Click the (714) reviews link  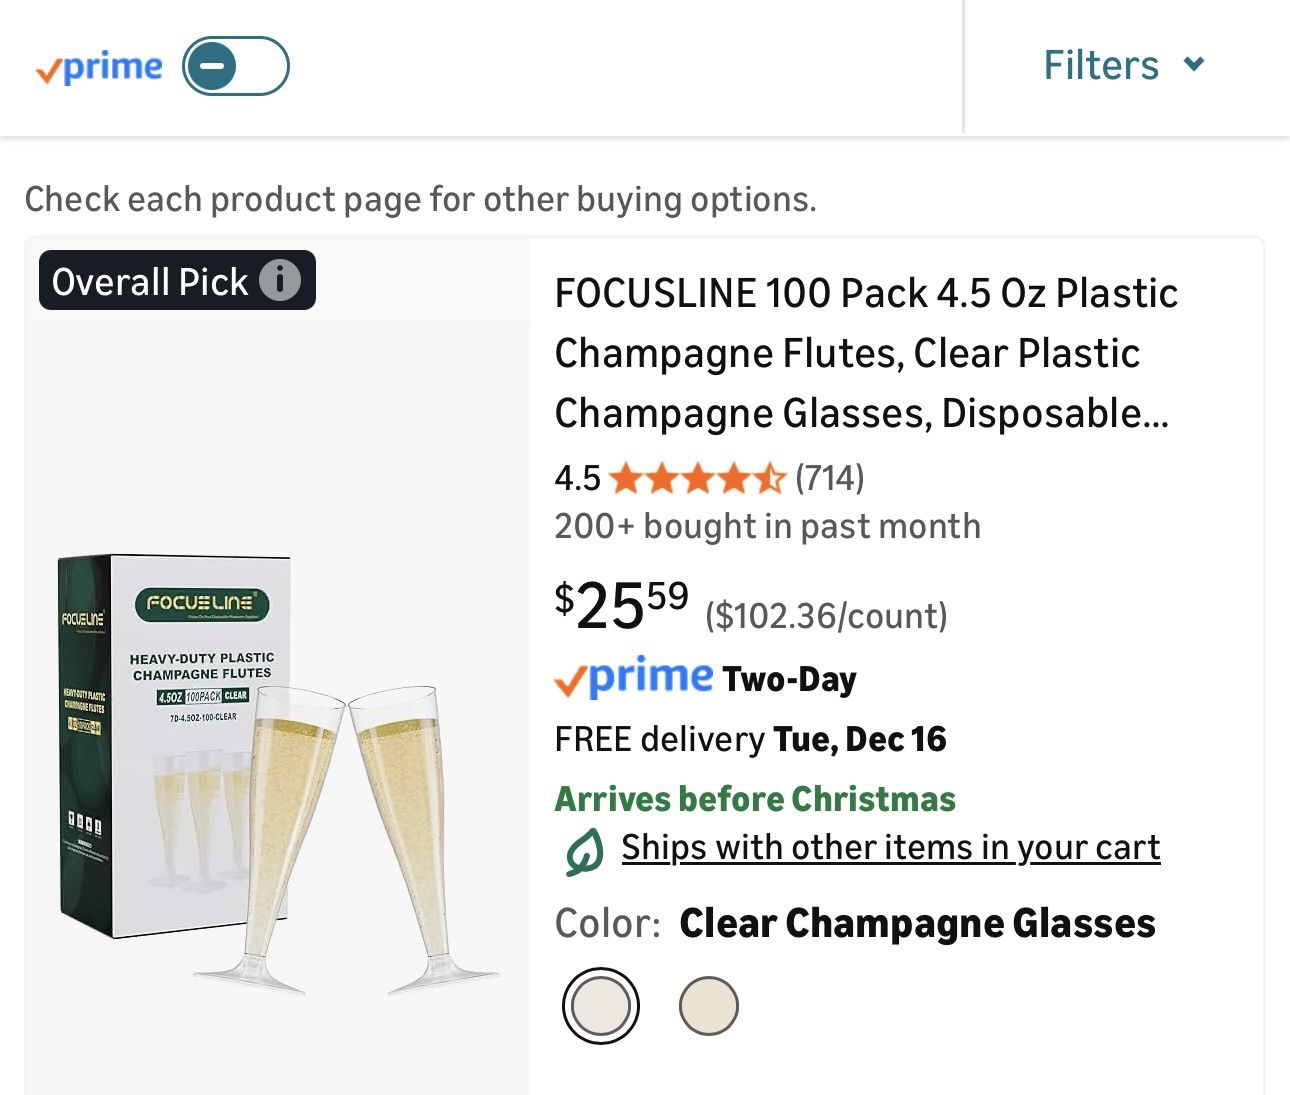(x=830, y=479)
